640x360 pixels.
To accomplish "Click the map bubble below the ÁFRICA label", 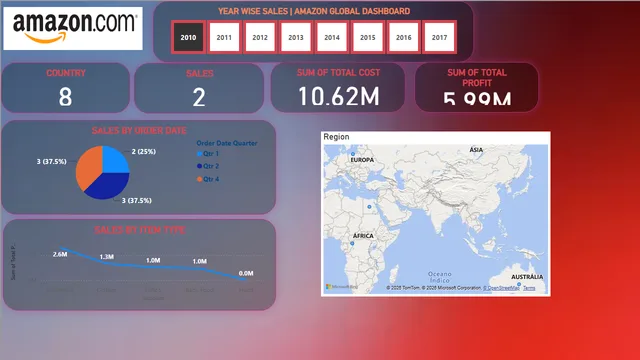I will pos(352,243).
